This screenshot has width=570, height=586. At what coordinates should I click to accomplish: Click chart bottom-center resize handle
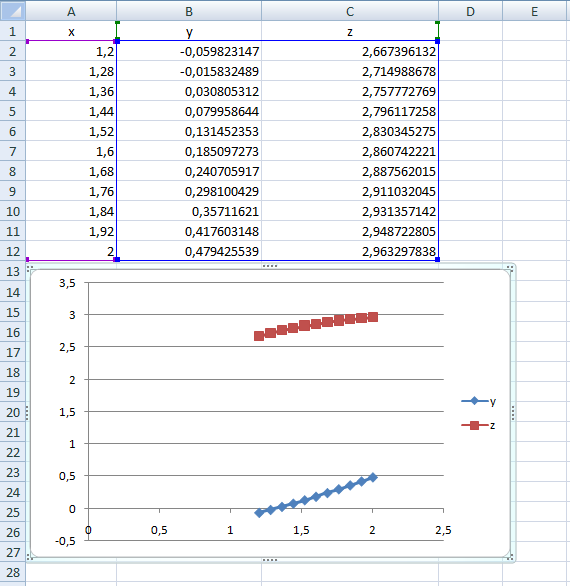270,560
